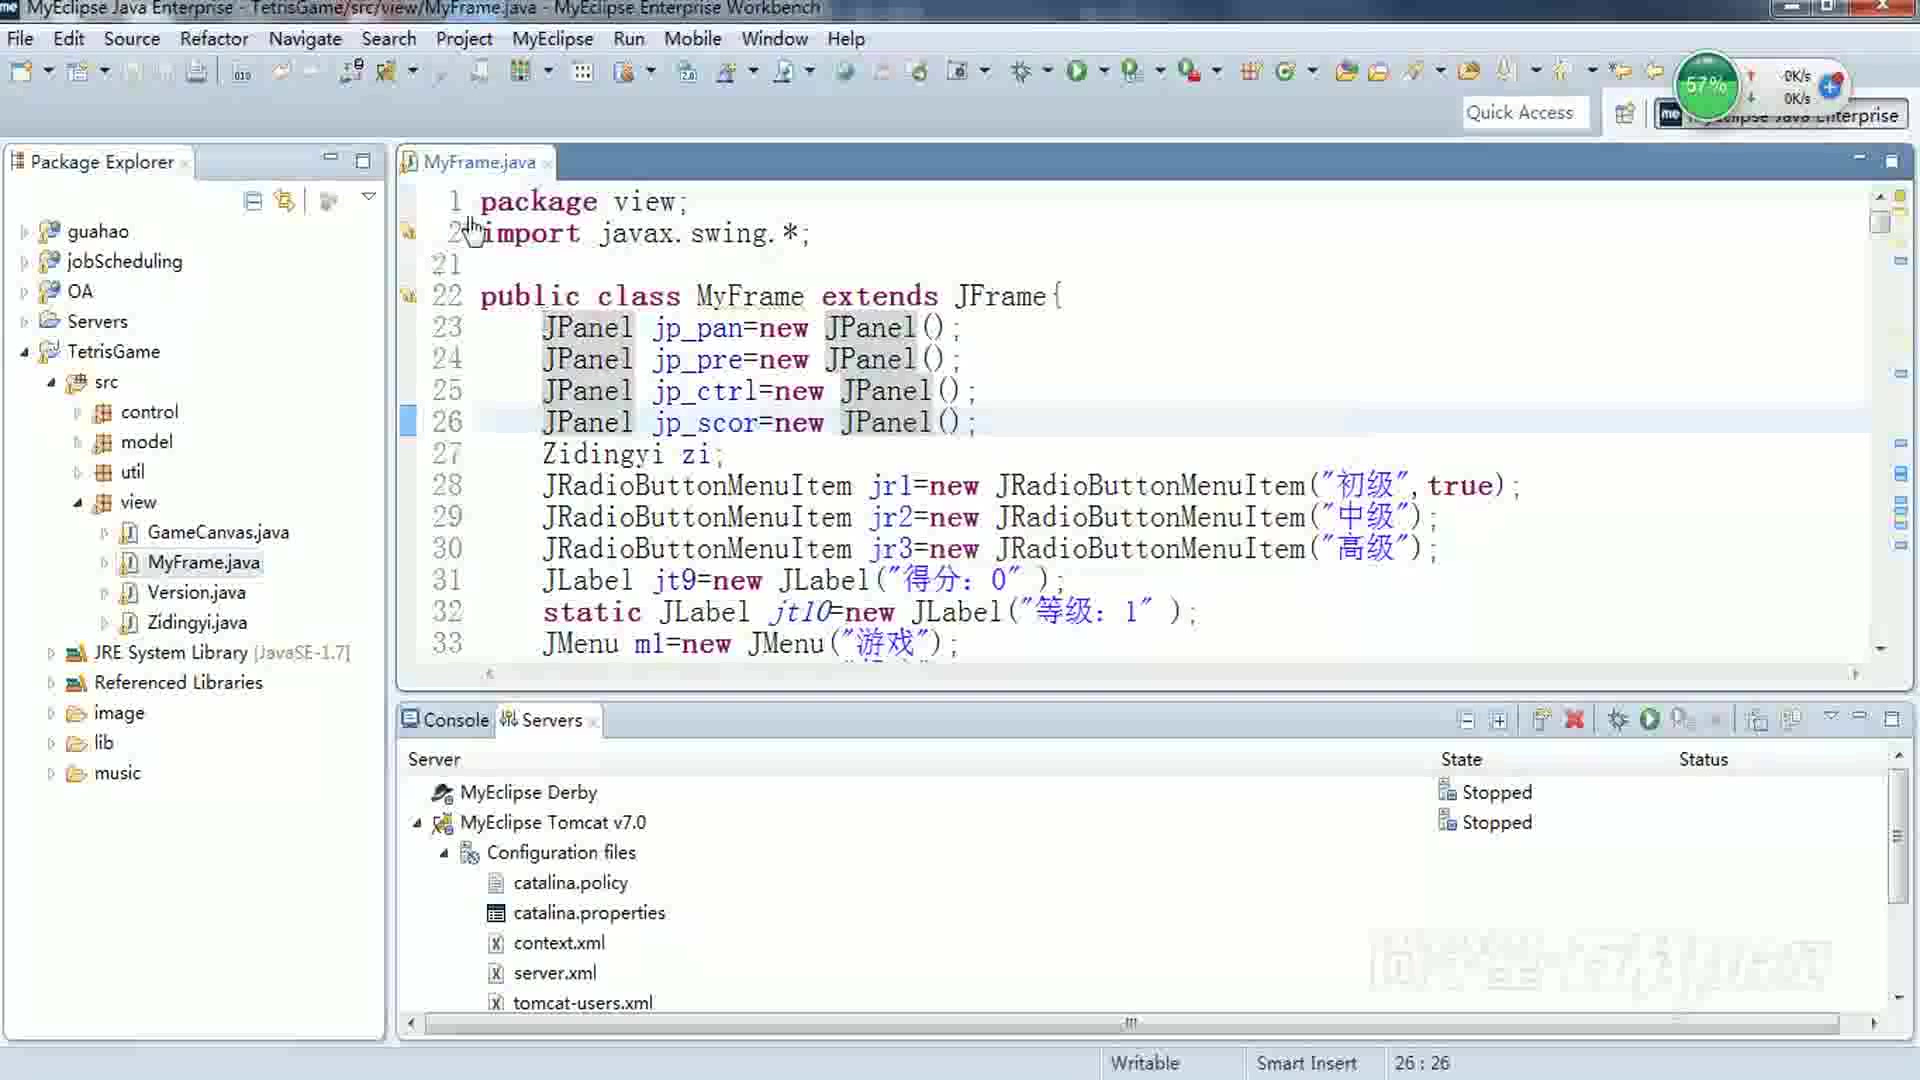Click the Print icon in the toolbar
1920x1080 pixels.
click(196, 72)
